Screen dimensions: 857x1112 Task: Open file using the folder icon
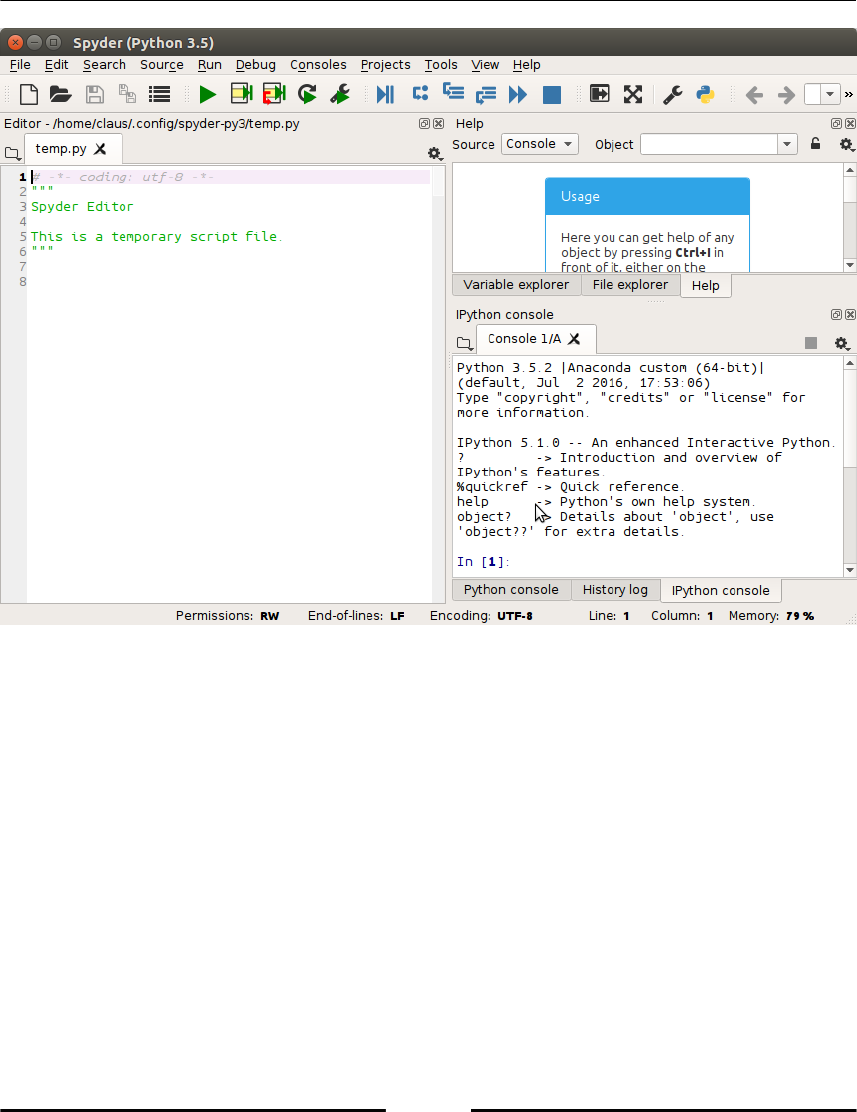pos(61,94)
